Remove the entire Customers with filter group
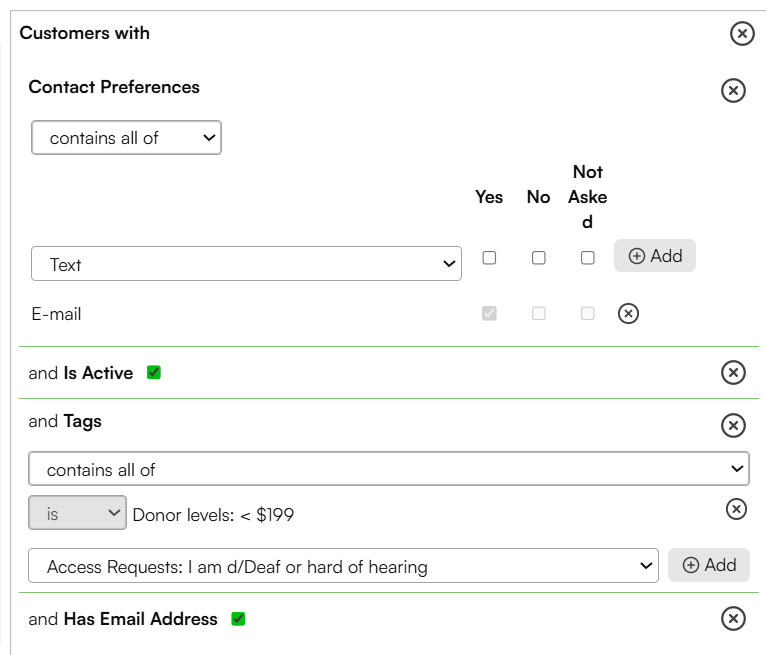Screen dimensions: 766x655 tap(742, 34)
